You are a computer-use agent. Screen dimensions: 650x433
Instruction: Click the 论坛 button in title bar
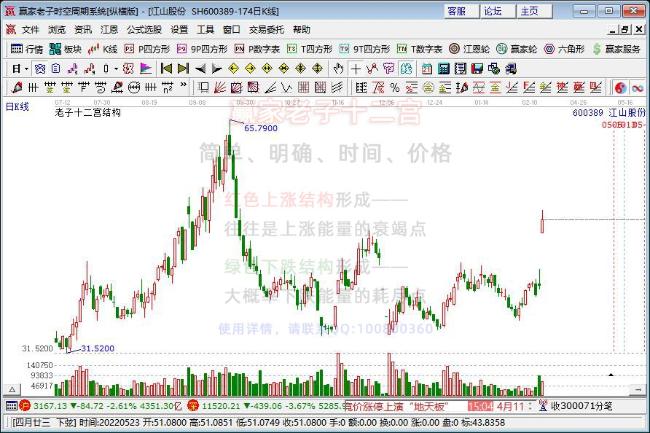coord(498,11)
